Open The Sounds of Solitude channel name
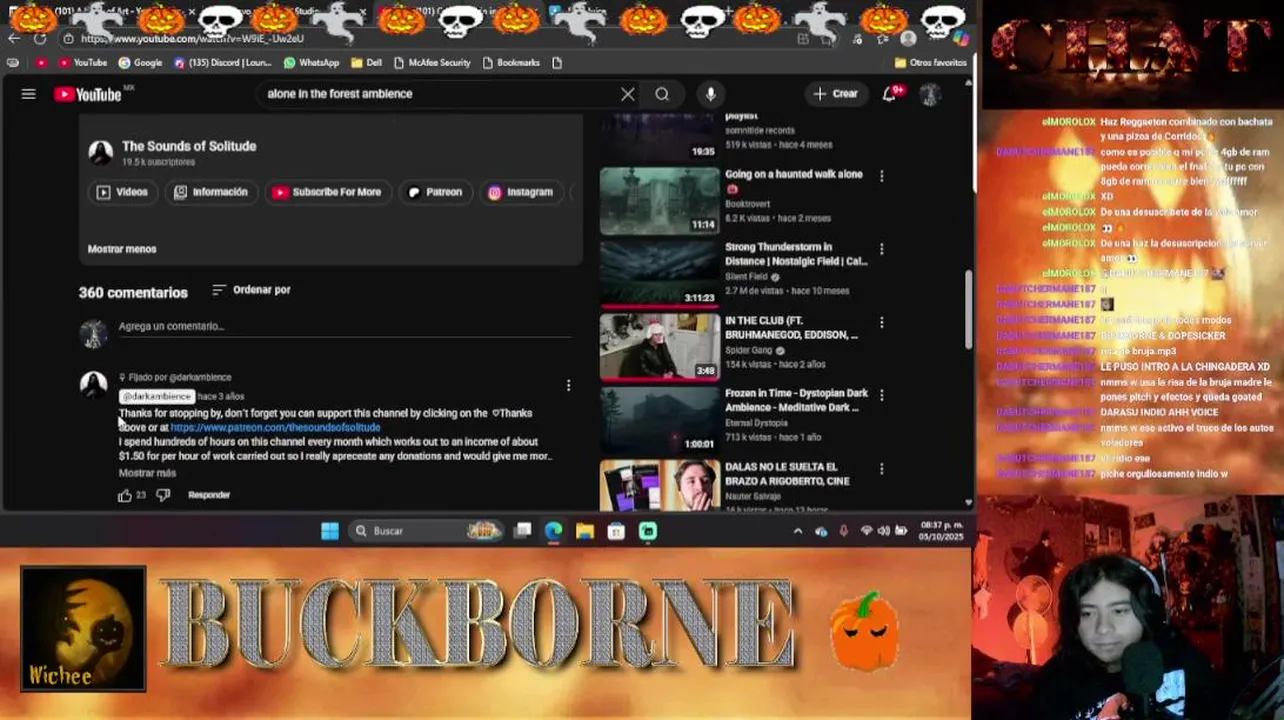Screen dimensions: 1284x720 point(189,146)
